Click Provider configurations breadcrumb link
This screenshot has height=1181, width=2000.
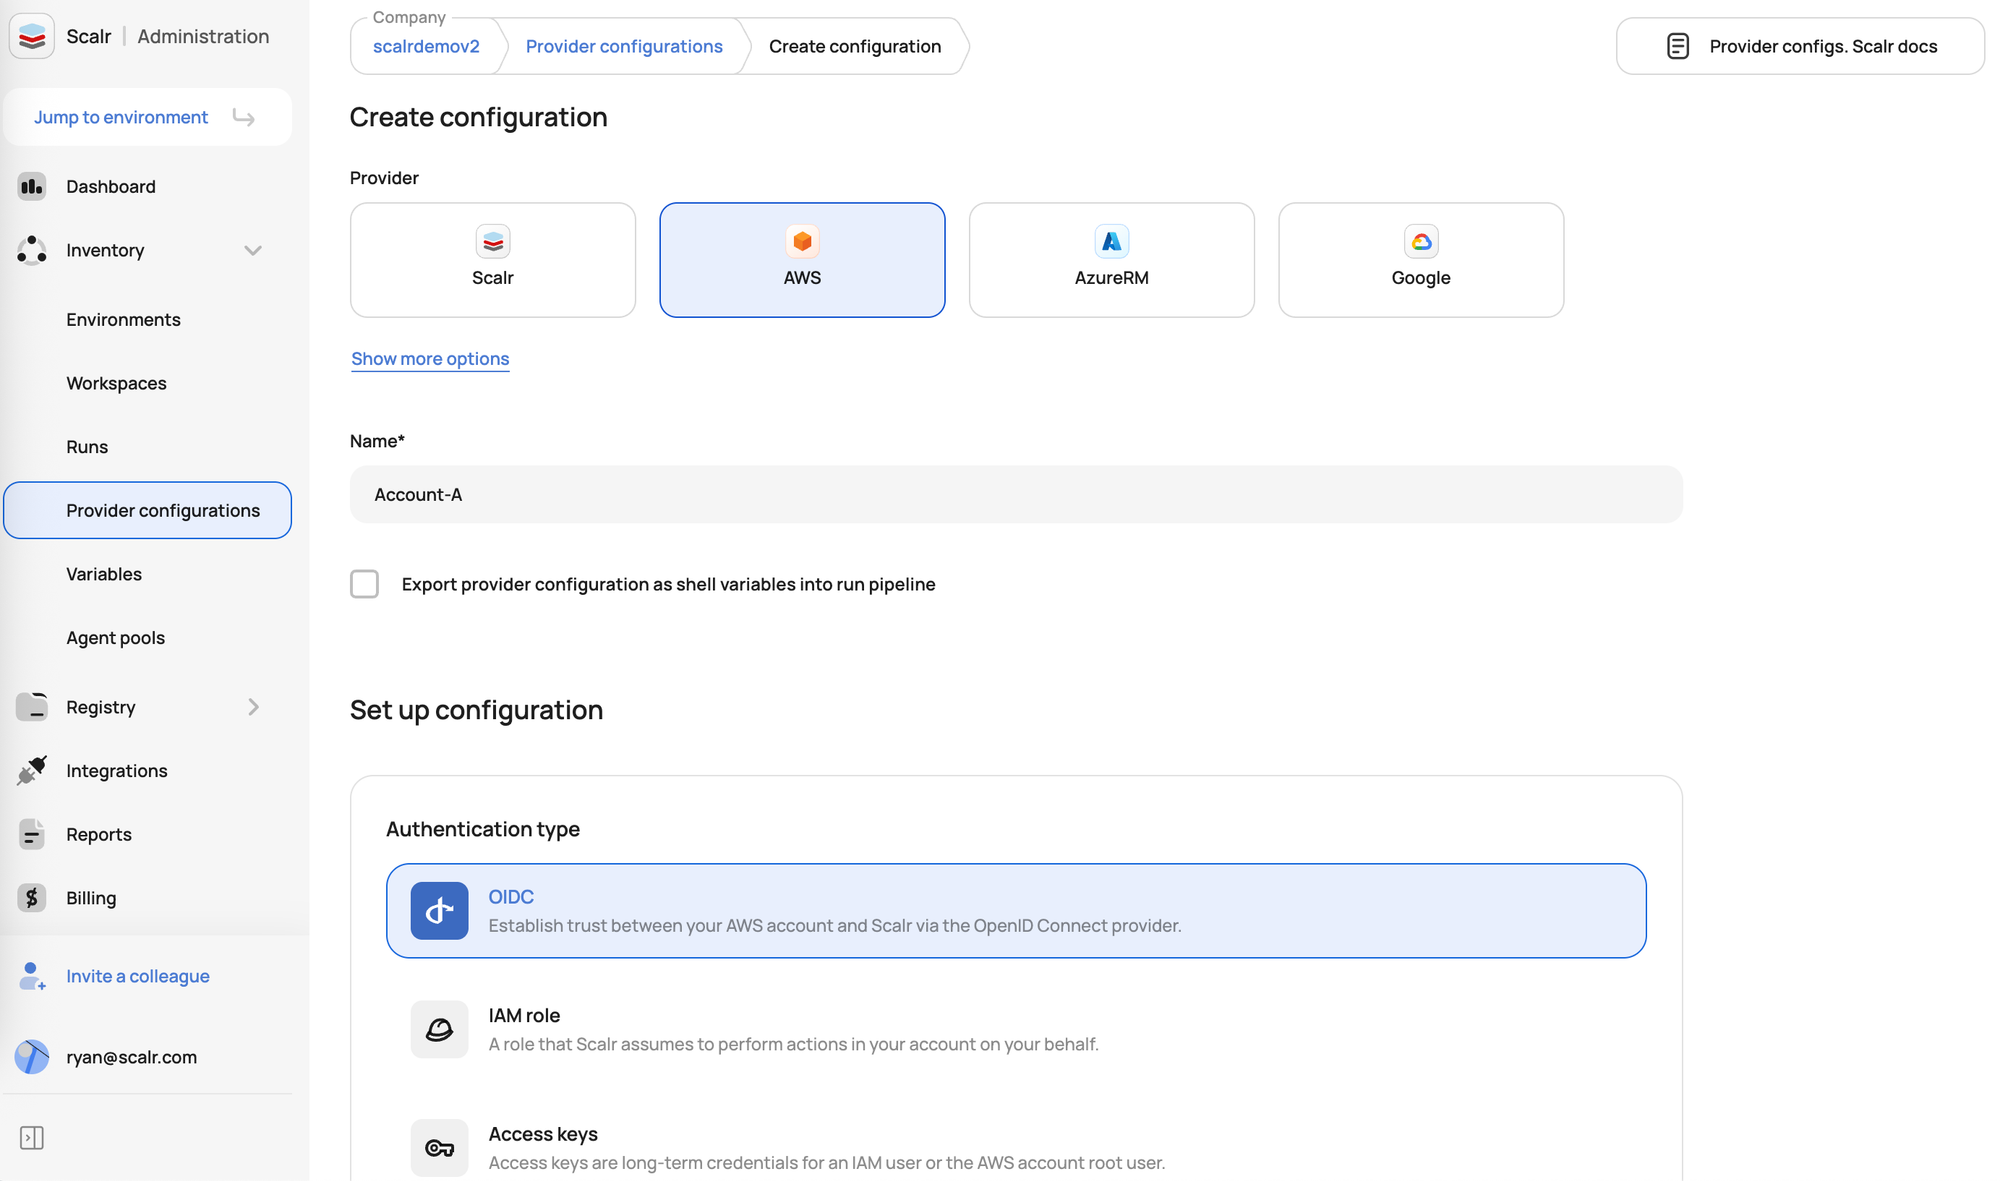[x=624, y=46]
